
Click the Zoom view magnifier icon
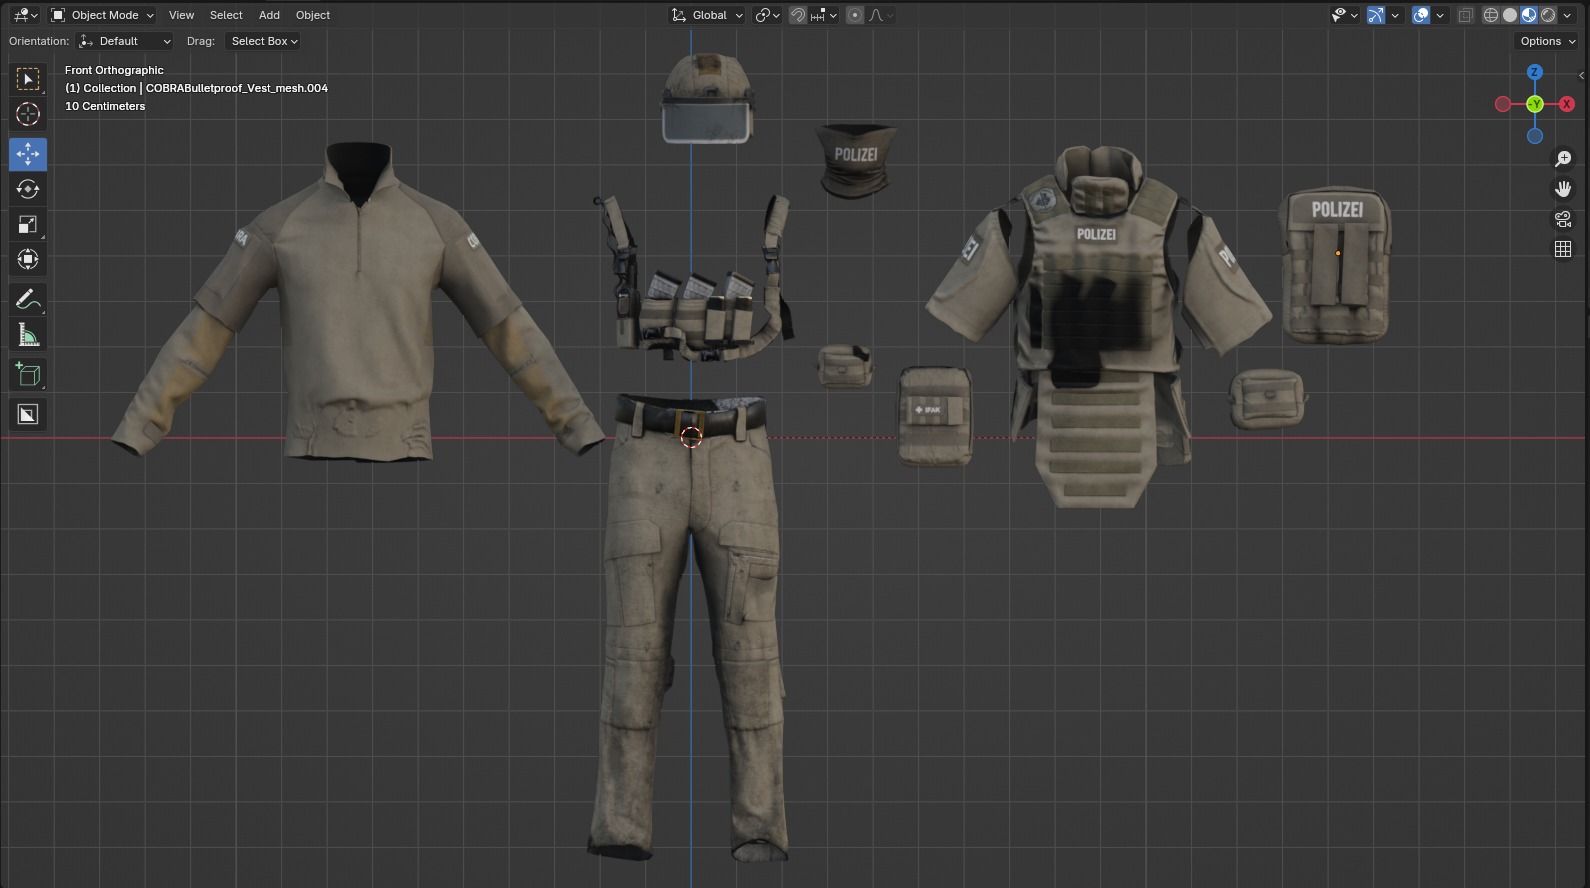coord(1563,159)
